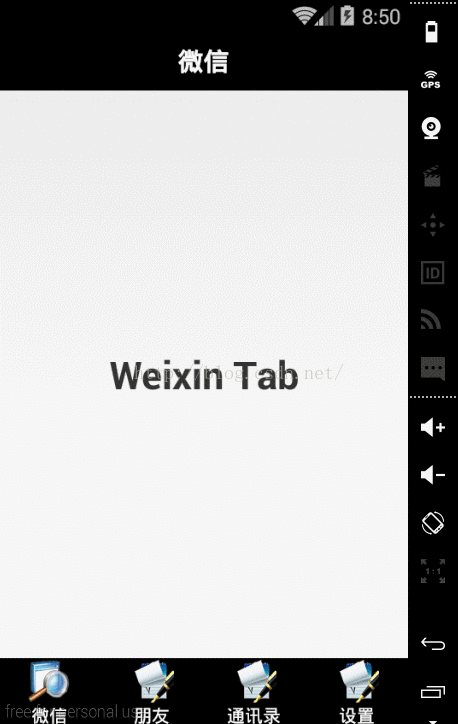458x724 pixels.
Task: Open the battery widget in the emulator sidebar
Action: (x=431, y=32)
